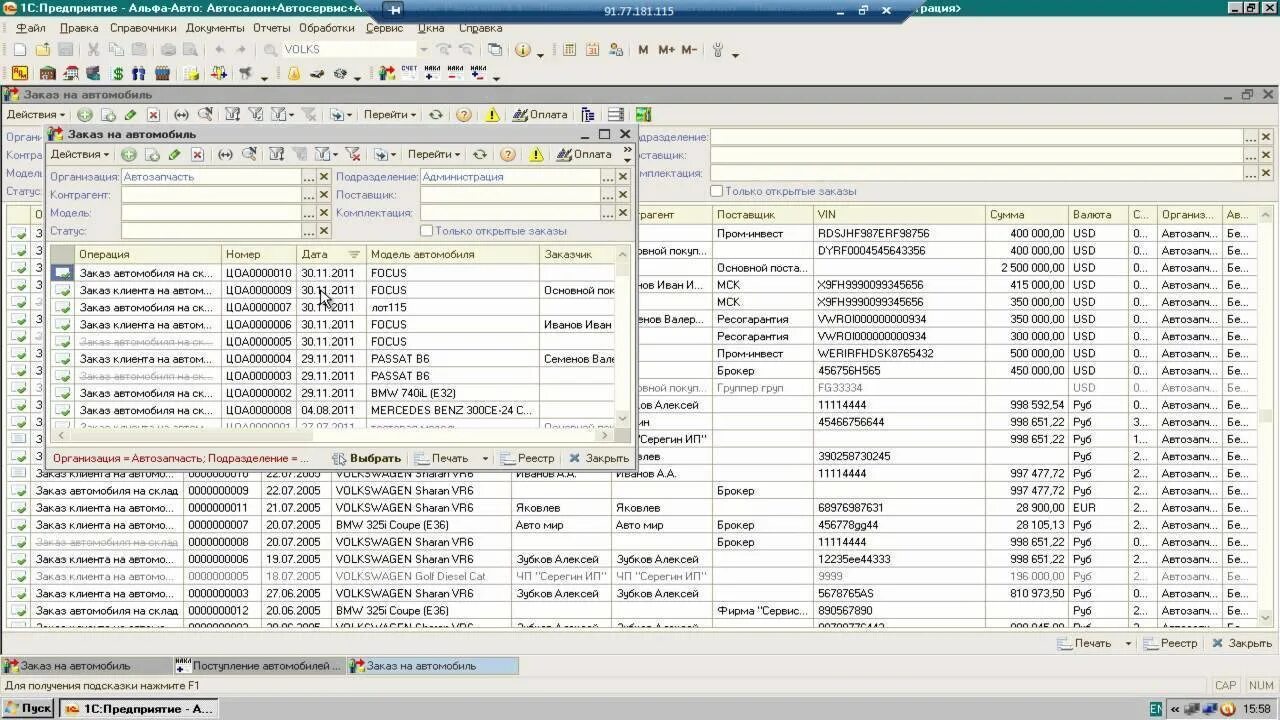
Task: Open Действия dropdown in background order window
Action: (36, 115)
